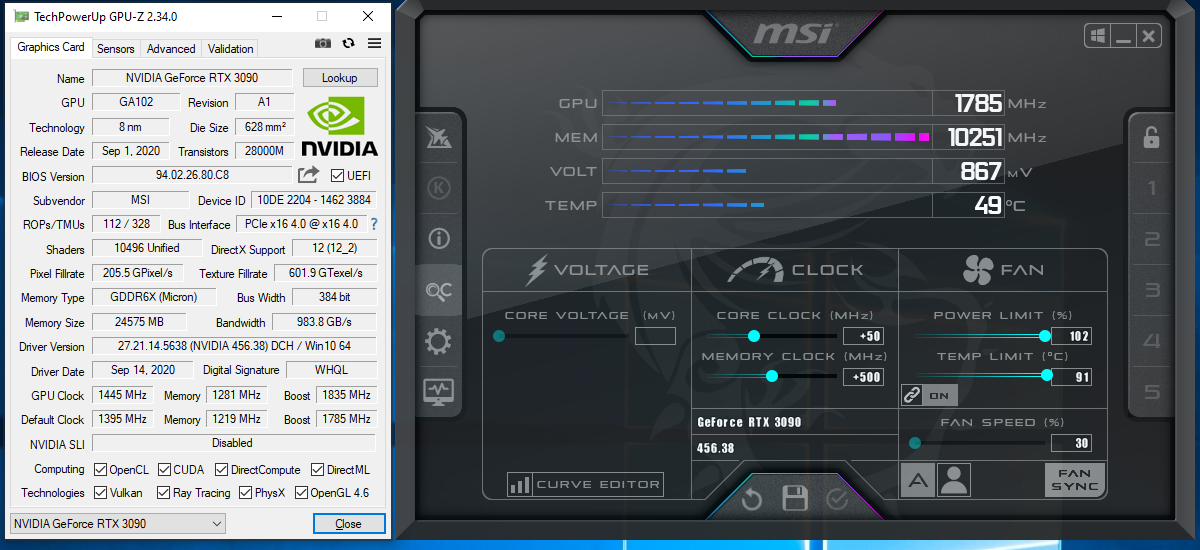Click the Fan Speed 30 value field
This screenshot has height=550, width=1200.
[1071, 443]
